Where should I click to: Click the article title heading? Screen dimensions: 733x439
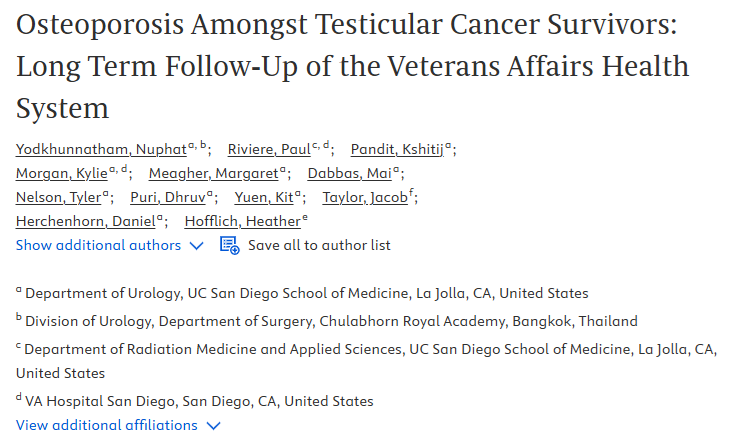pyautogui.click(x=352, y=66)
